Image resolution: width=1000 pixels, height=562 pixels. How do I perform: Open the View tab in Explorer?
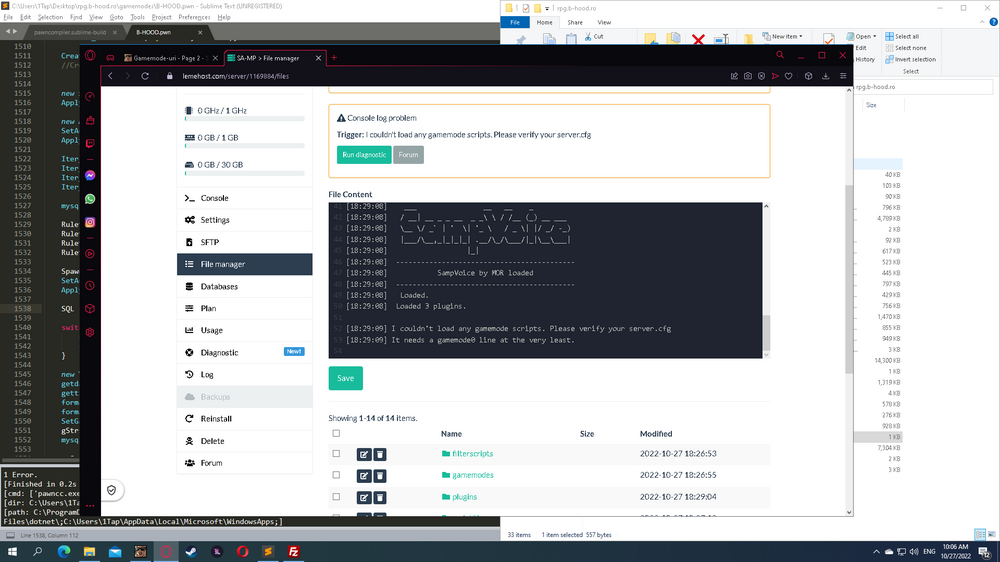click(x=604, y=22)
